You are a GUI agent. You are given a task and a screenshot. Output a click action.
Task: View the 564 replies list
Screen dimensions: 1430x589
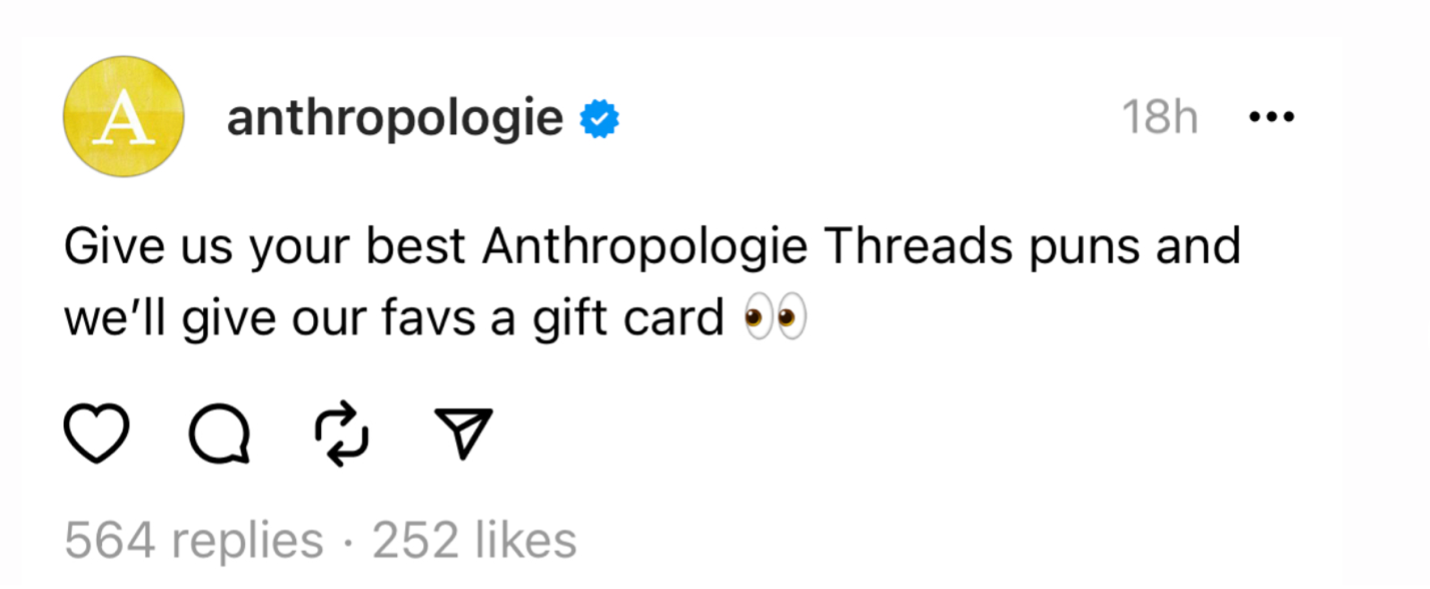point(194,541)
